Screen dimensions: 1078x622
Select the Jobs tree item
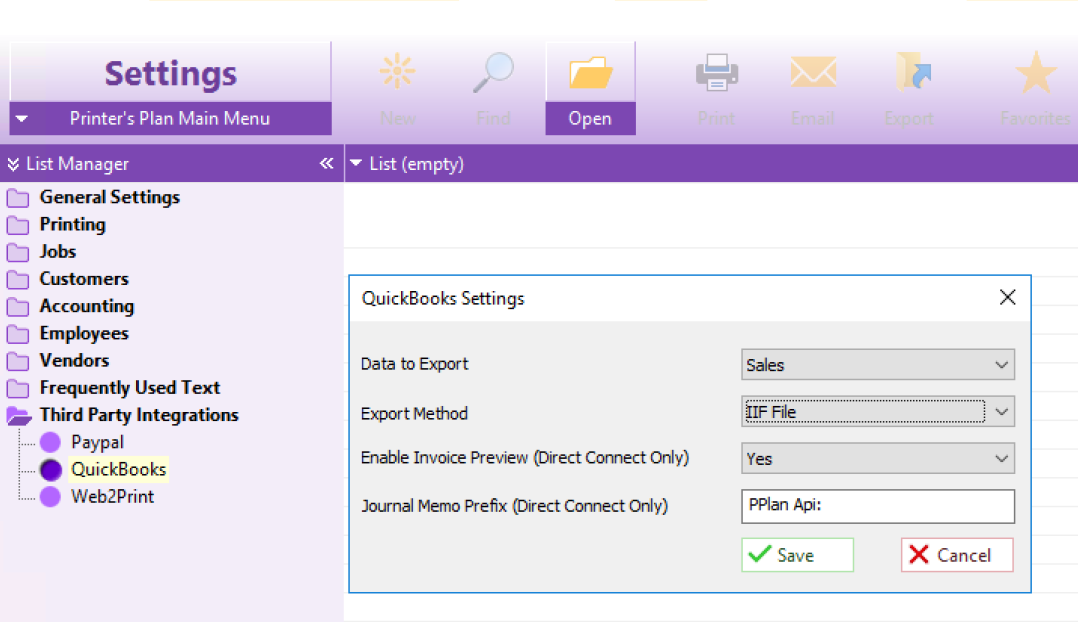pyautogui.click(x=58, y=252)
